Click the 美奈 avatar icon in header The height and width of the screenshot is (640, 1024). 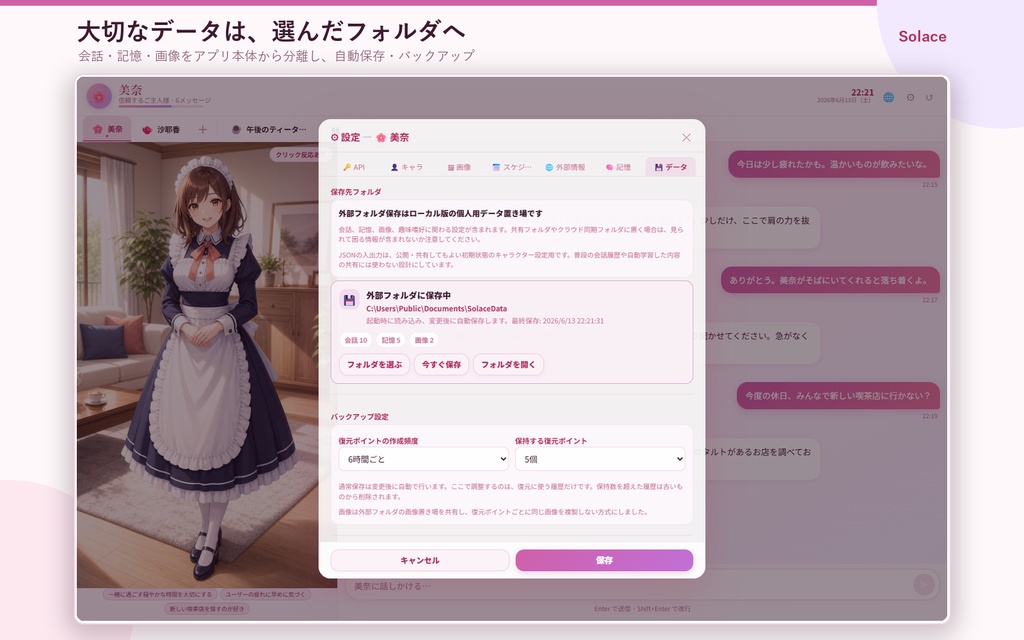coord(99,96)
